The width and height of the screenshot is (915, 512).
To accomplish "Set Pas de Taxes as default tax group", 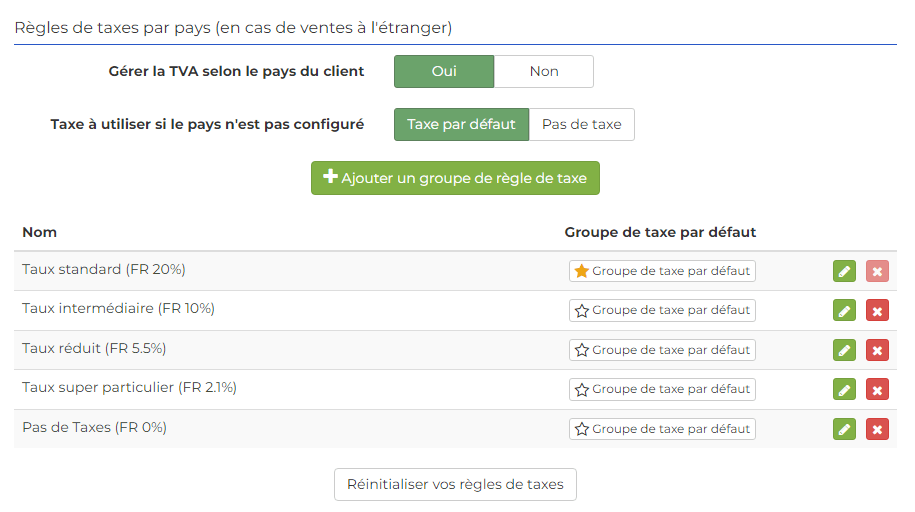I will pyautogui.click(x=662, y=429).
